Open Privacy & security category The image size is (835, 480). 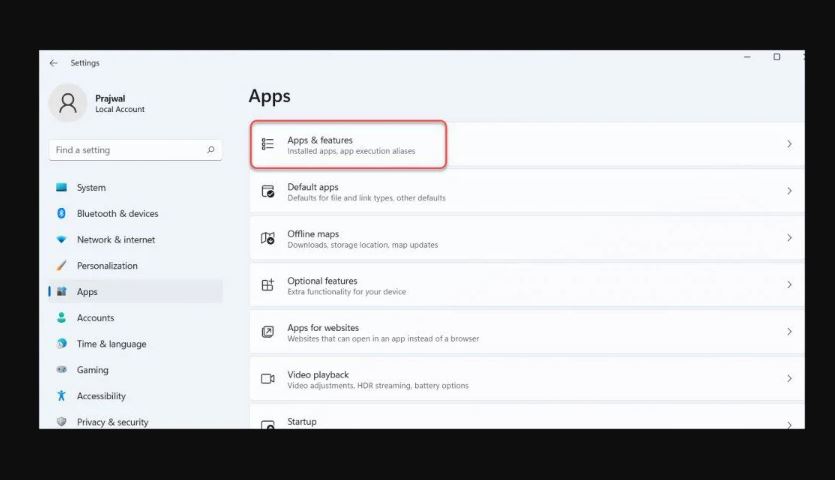tap(135, 421)
